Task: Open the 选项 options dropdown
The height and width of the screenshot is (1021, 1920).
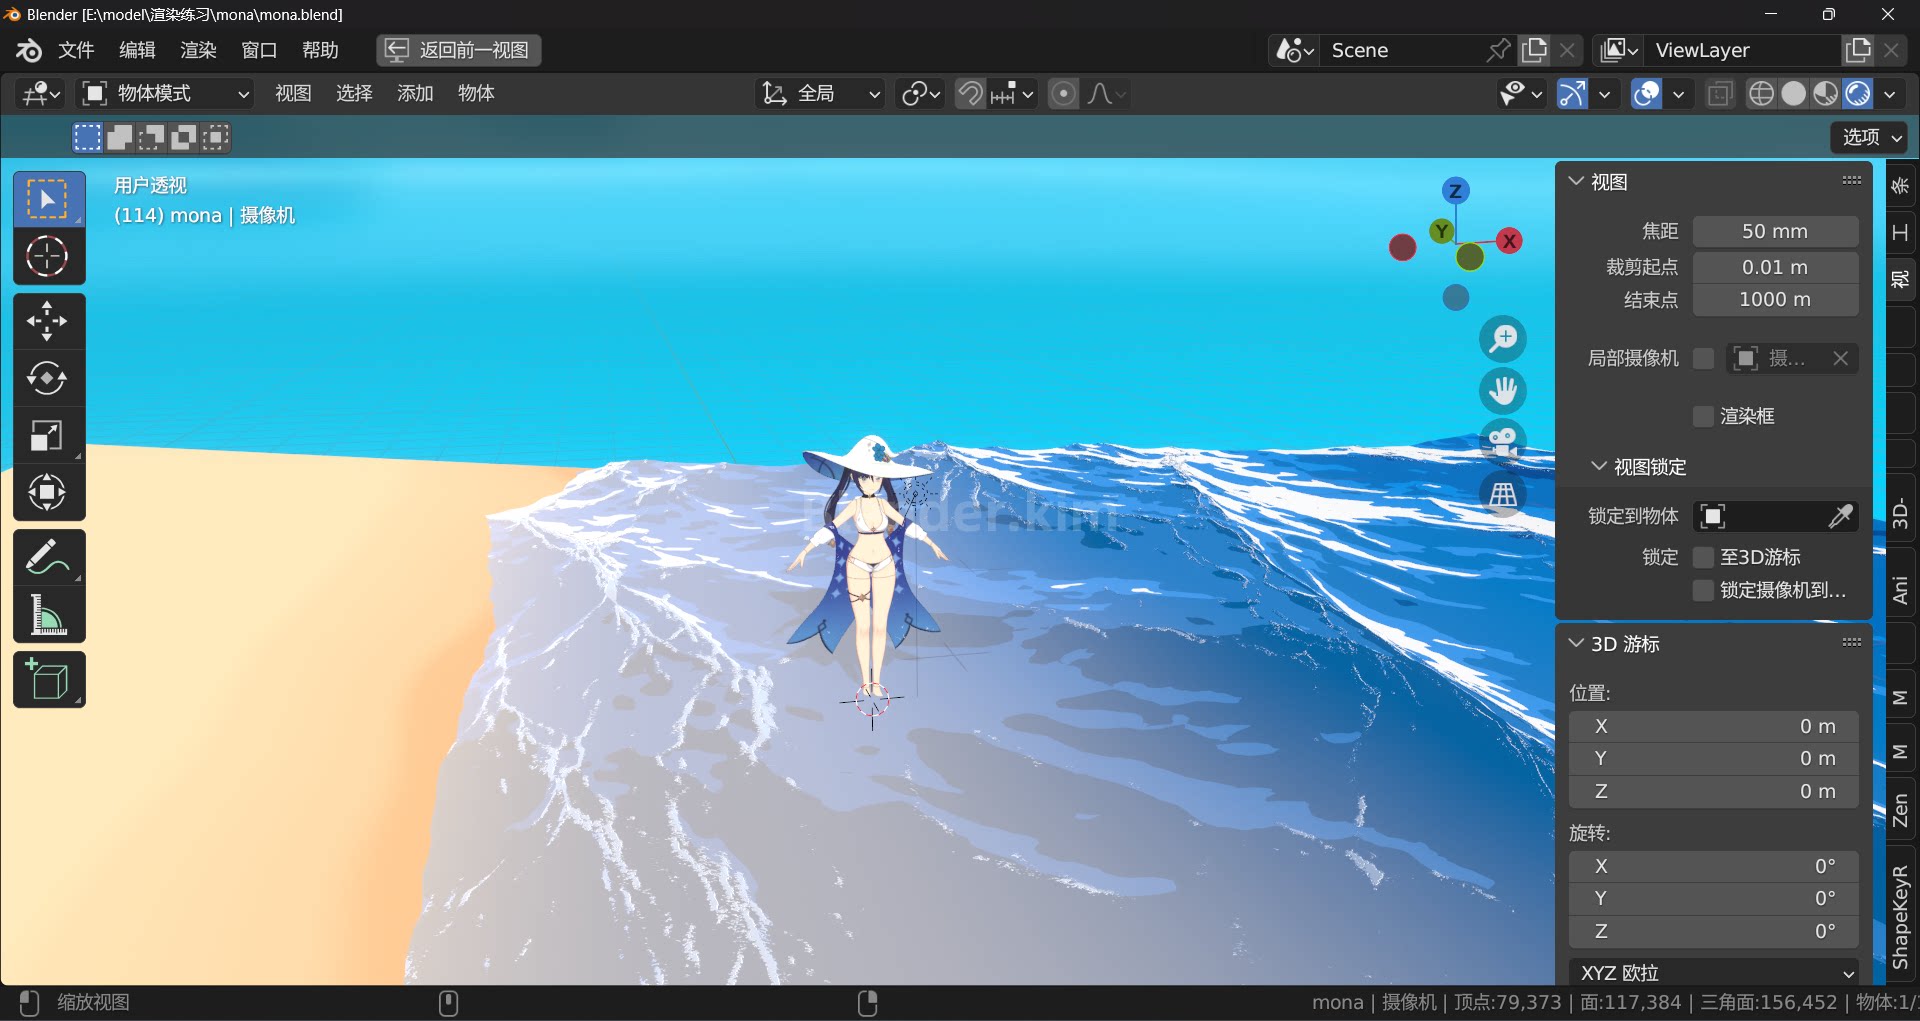Action: [x=1869, y=137]
